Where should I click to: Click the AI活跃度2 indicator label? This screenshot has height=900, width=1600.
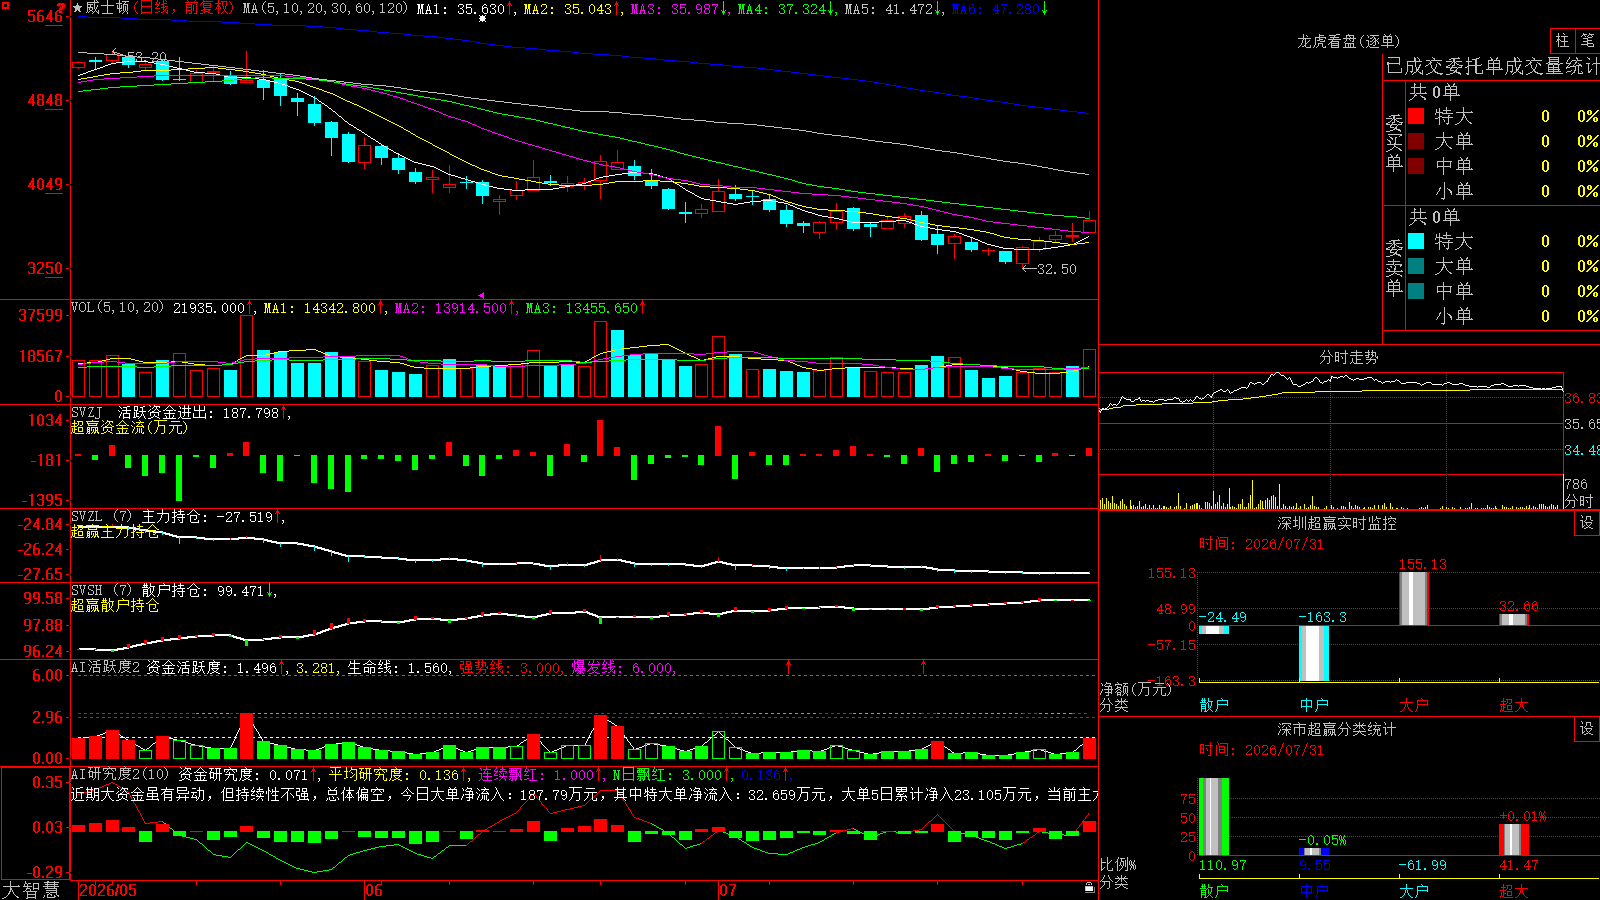tap(106, 667)
